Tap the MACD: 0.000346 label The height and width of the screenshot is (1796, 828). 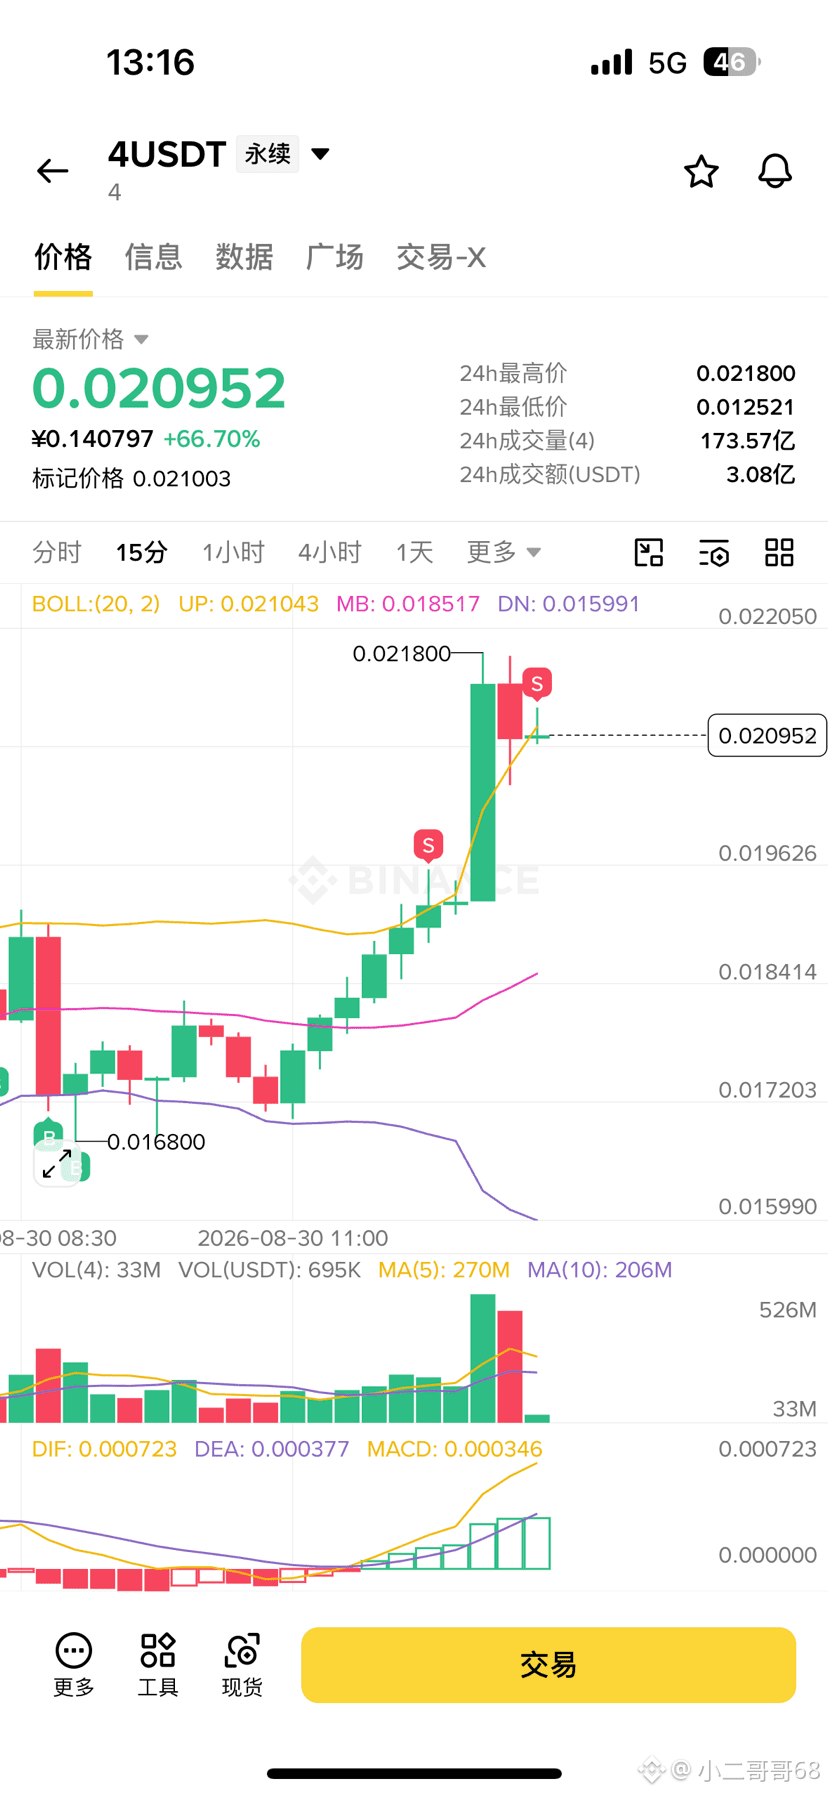pyautogui.click(x=455, y=1449)
